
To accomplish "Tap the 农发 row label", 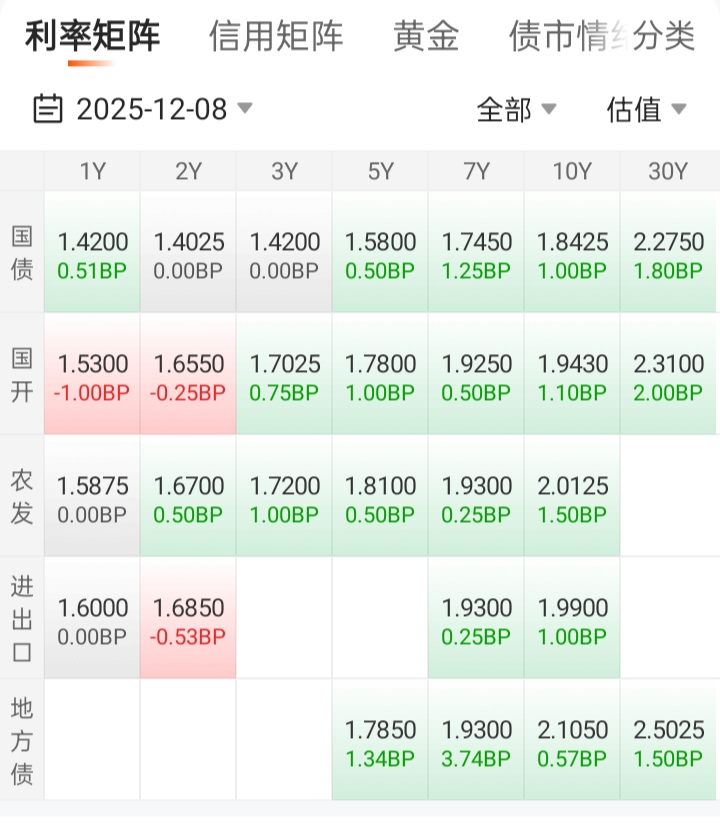I will pyautogui.click(x=22, y=497).
